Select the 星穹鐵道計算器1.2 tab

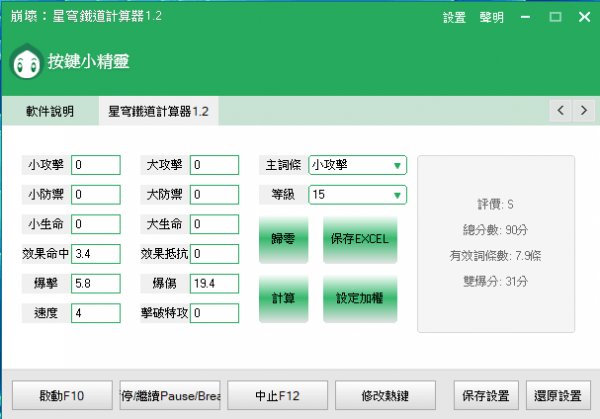tap(158, 111)
